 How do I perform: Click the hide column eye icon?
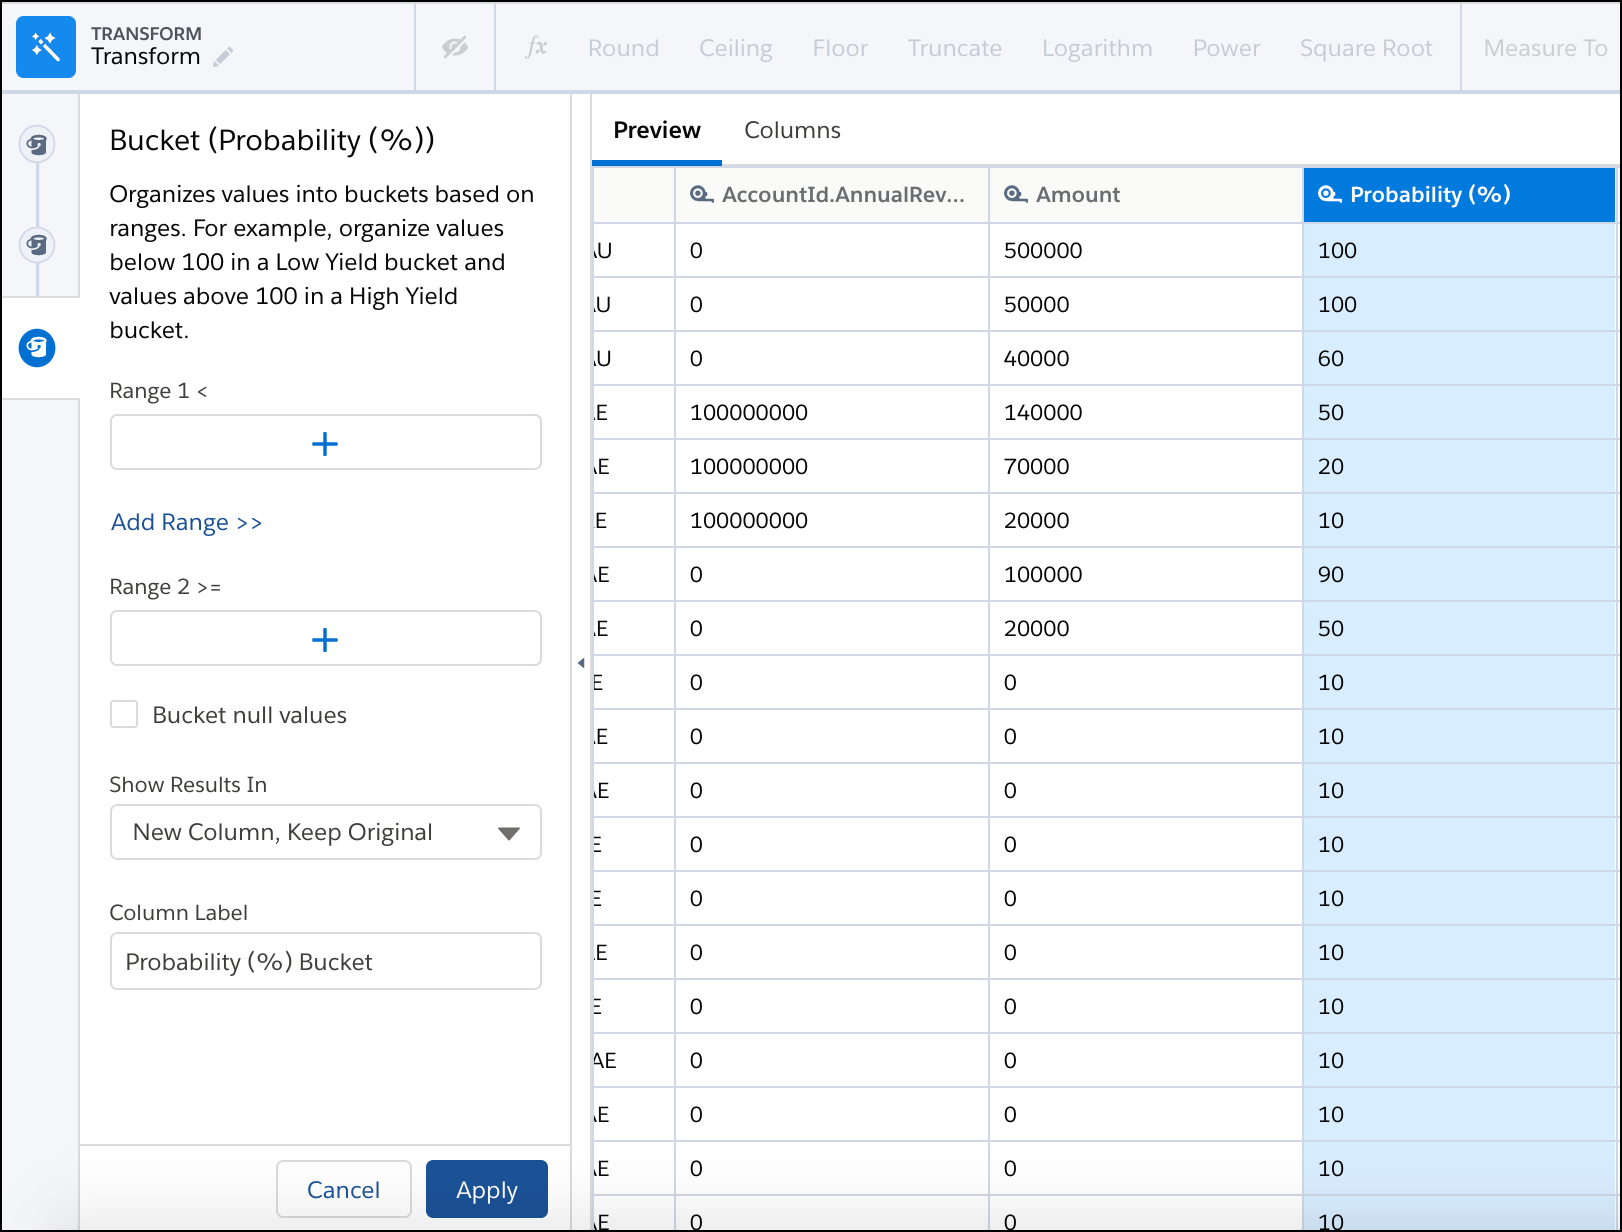coord(454,46)
